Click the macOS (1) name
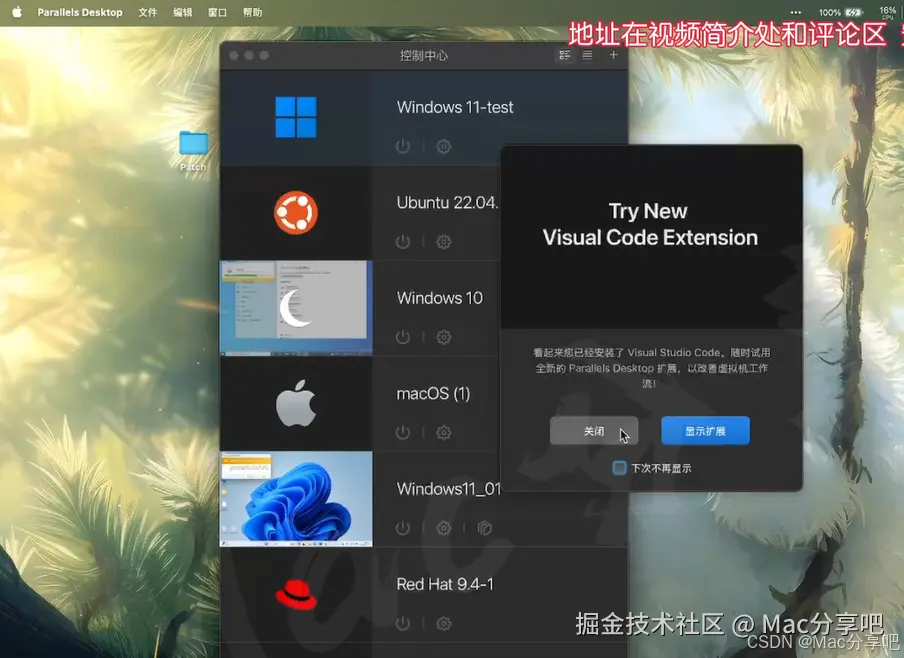 434,393
